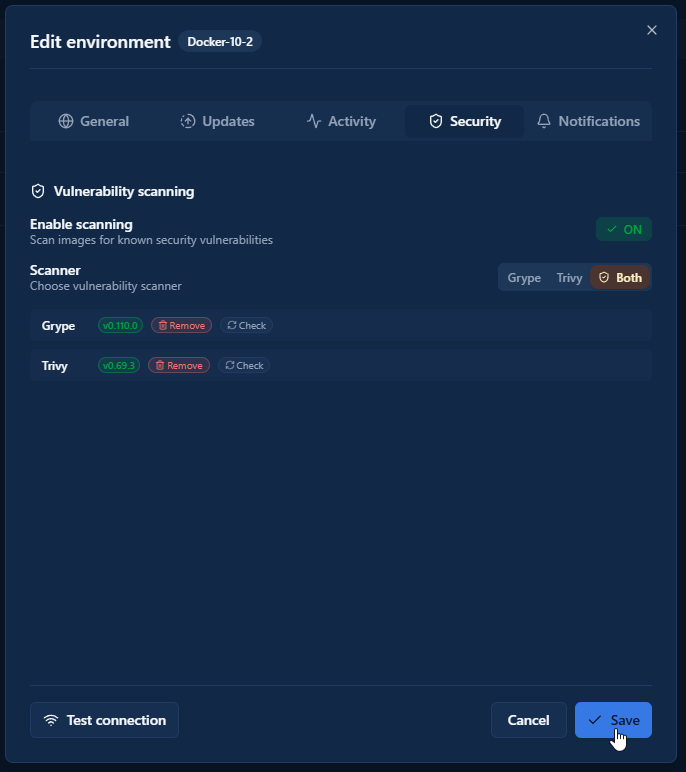This screenshot has height=772, width=686.
Task: Click the upload circle icon on Updates tab
Action: 188,121
